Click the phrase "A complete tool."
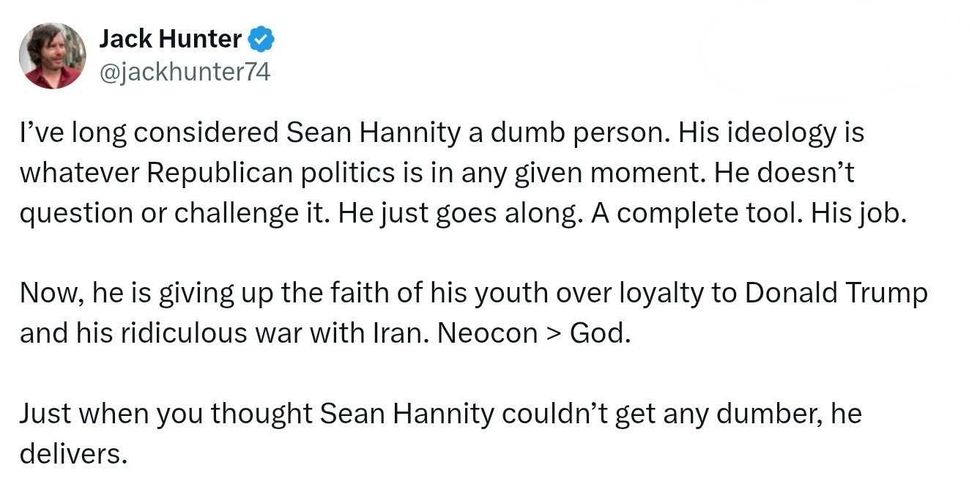This screenshot has width=980, height=484. 714,216
